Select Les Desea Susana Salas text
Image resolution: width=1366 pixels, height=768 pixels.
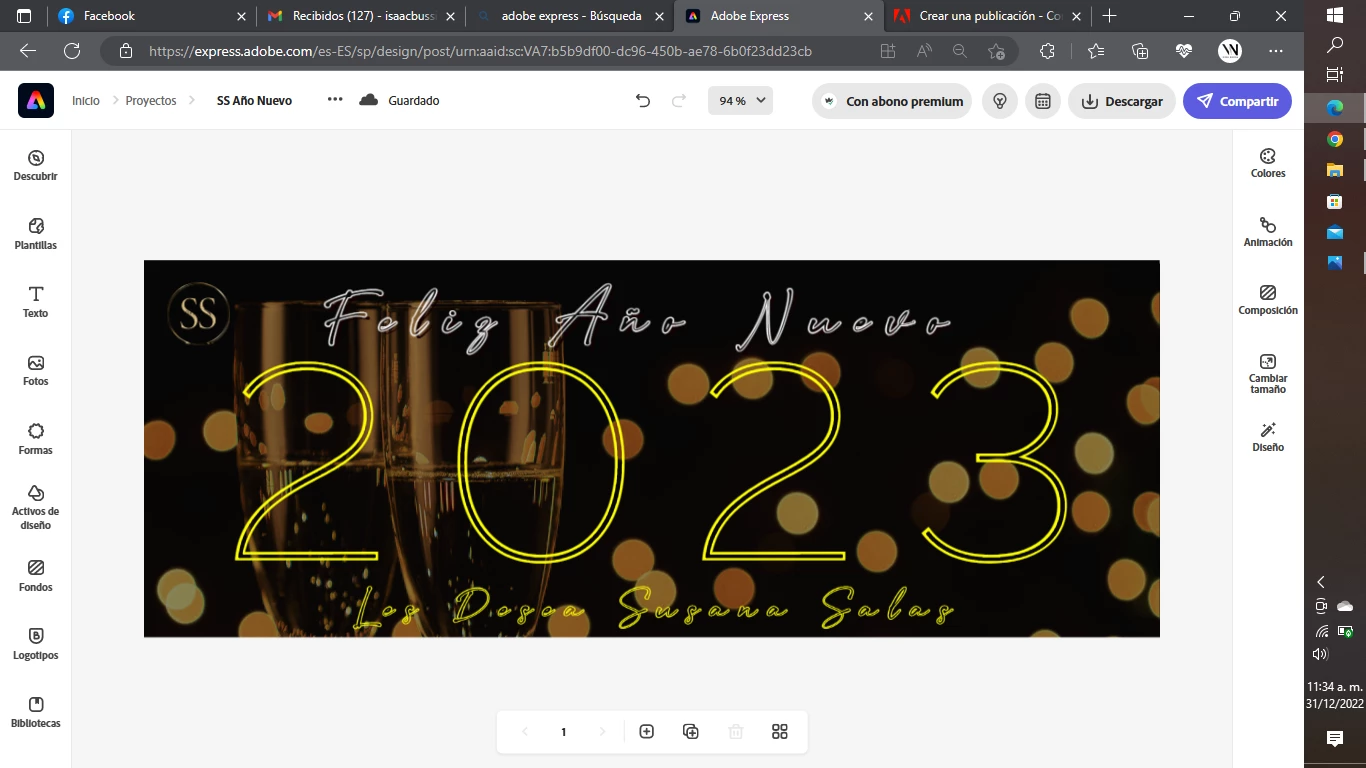click(655, 606)
